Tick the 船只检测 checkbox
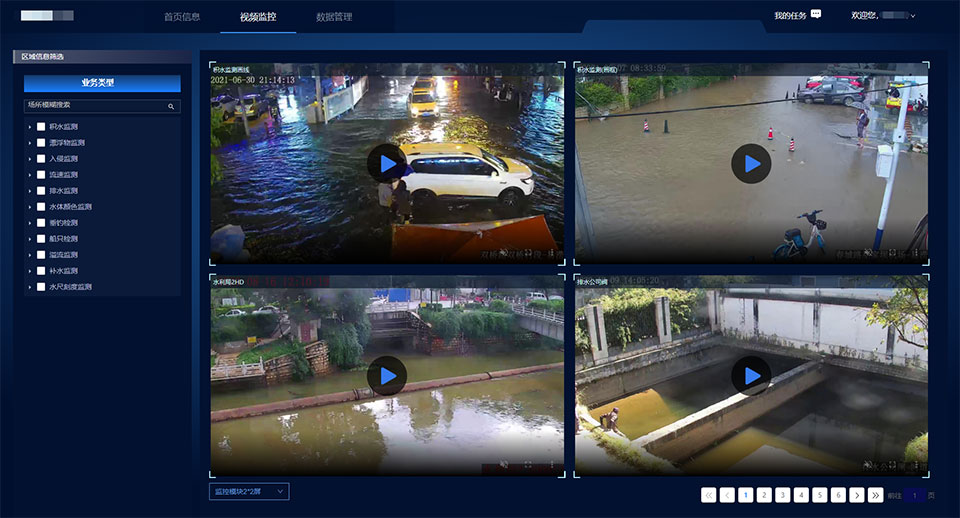Viewport: 960px width, 518px height. point(41,239)
